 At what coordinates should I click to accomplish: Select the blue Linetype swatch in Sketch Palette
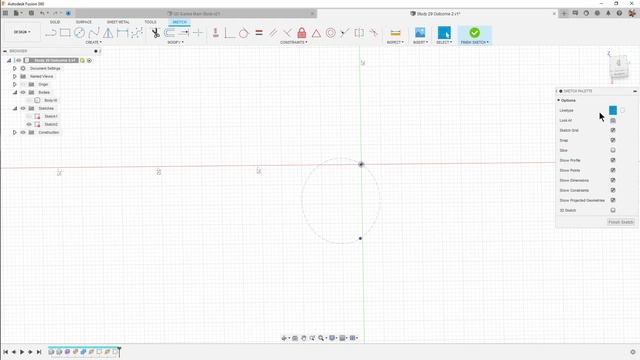pos(613,110)
